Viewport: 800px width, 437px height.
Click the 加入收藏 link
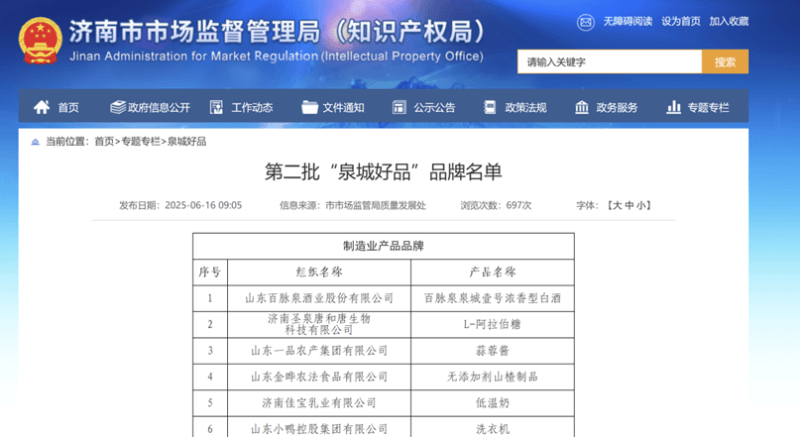pyautogui.click(x=728, y=21)
